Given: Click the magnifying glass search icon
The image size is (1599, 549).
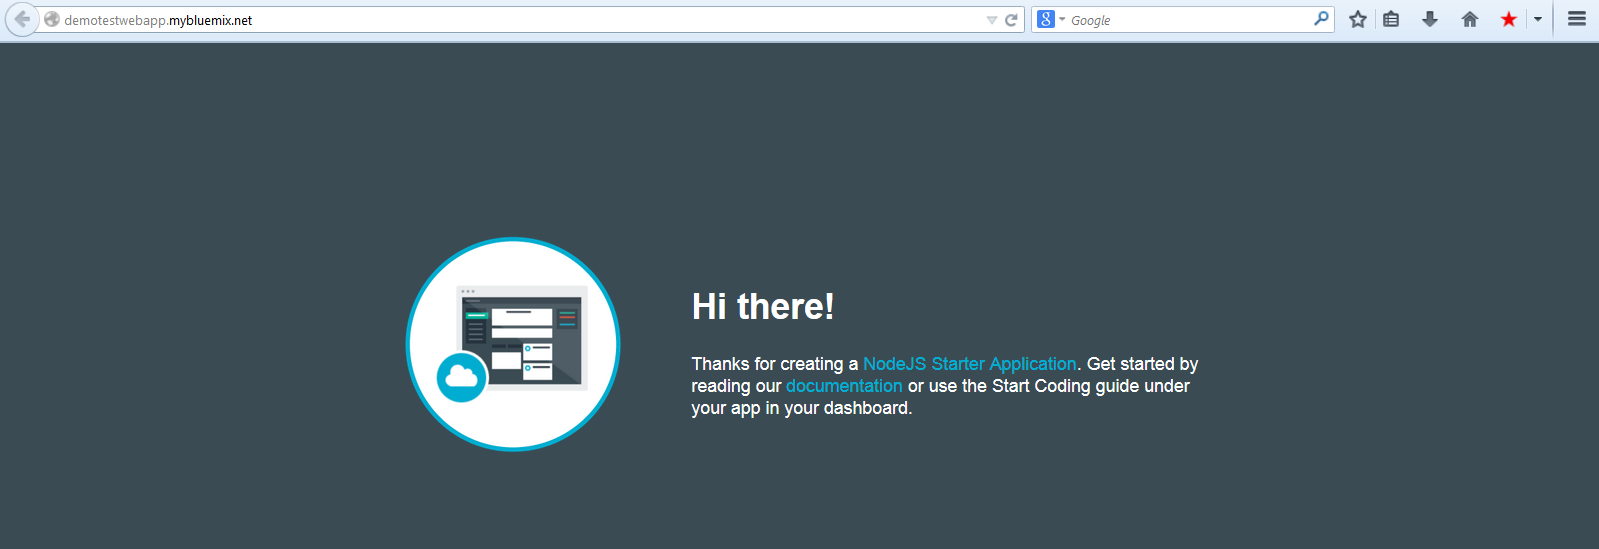Looking at the screenshot, I should [1321, 19].
